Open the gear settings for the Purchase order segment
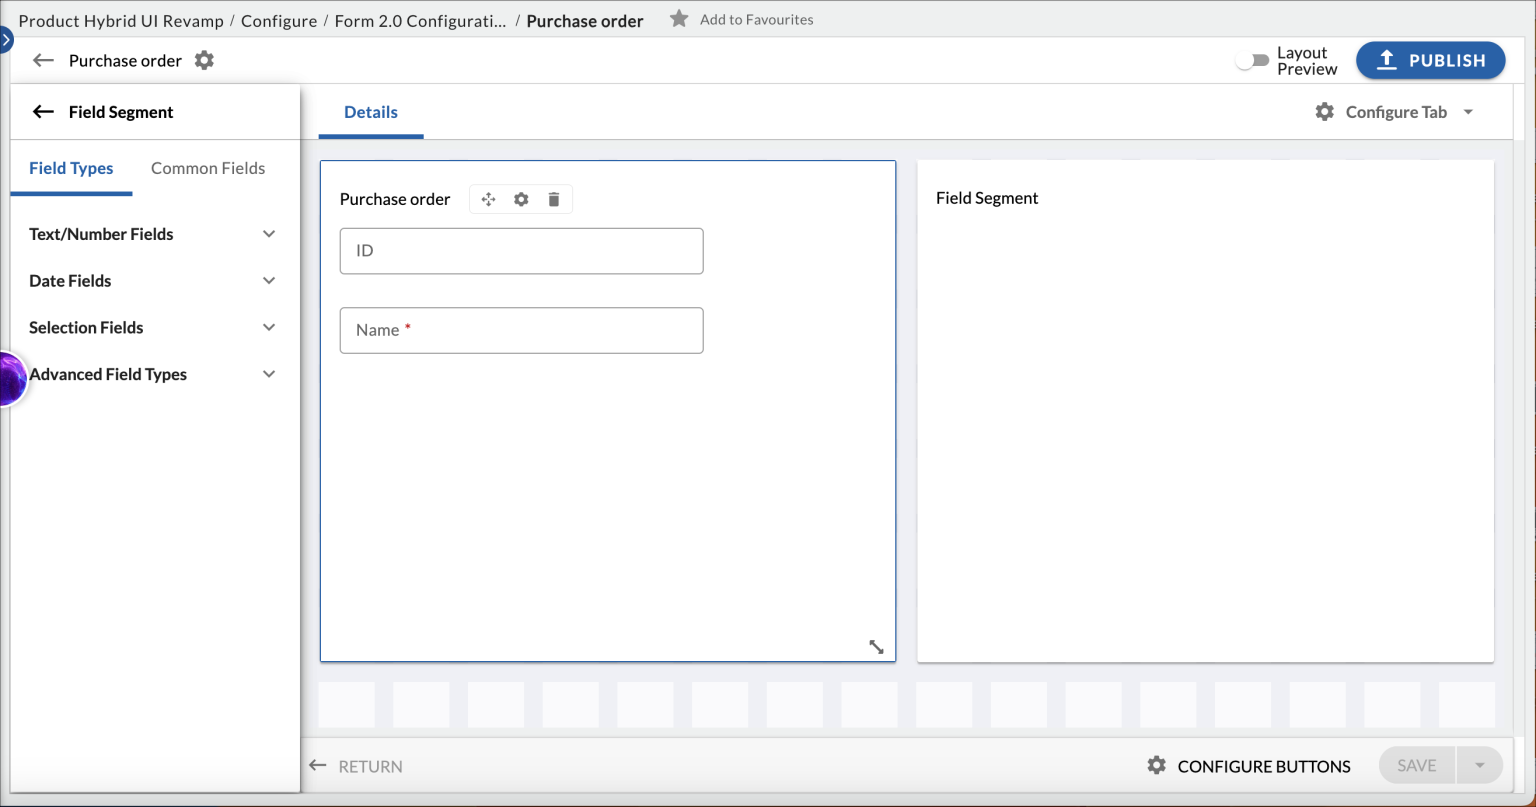 pyautogui.click(x=521, y=198)
